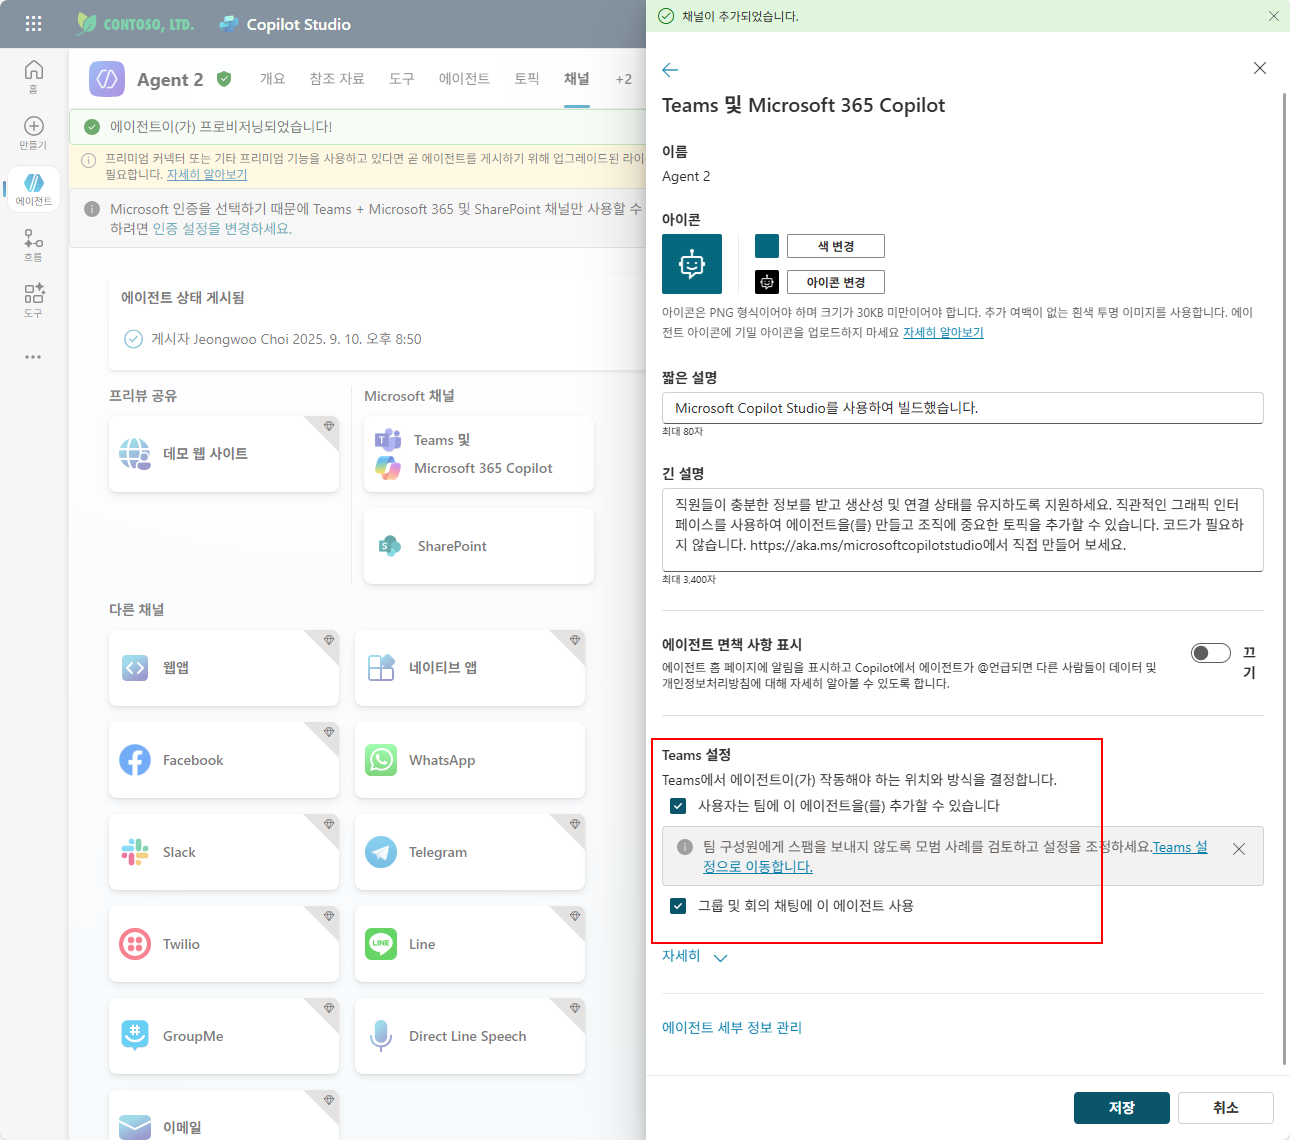Uncheck use agent in group and meeting chats
The image size is (1290, 1140).
click(678, 906)
